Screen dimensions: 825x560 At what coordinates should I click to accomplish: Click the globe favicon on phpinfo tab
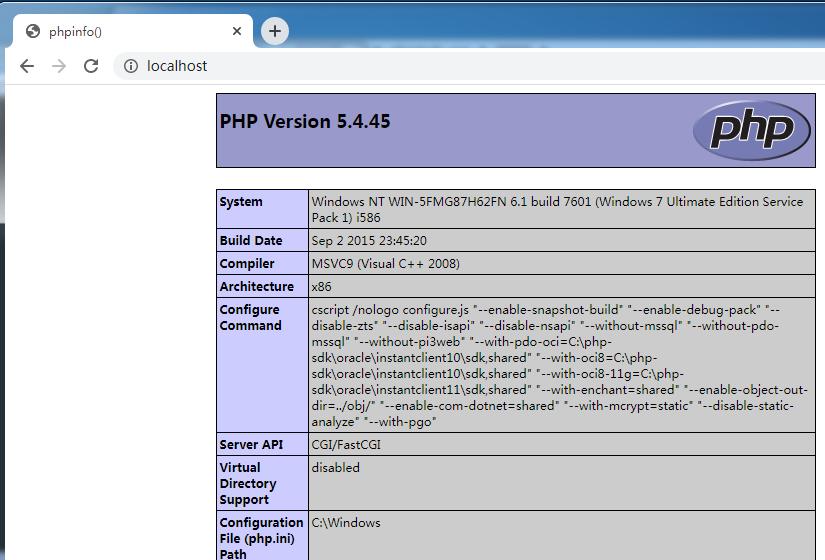click(x=33, y=31)
